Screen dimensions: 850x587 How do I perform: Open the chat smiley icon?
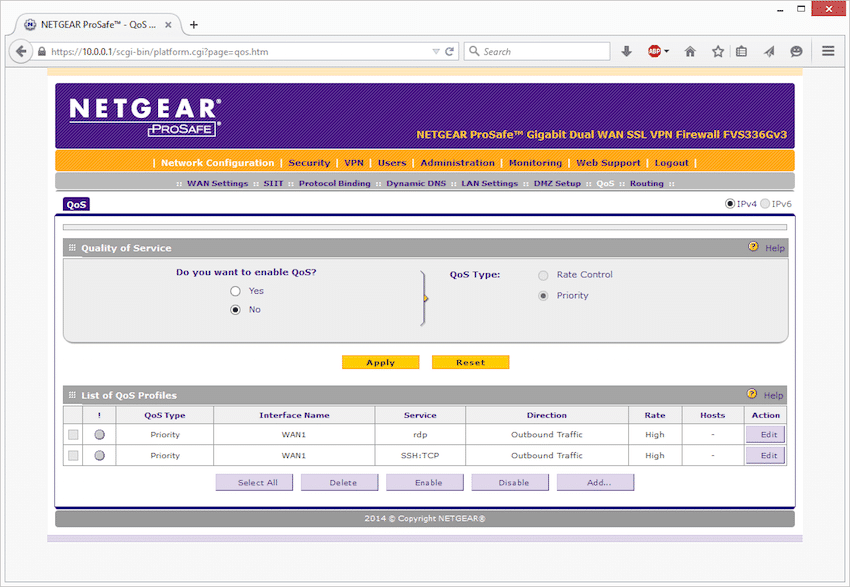point(796,51)
